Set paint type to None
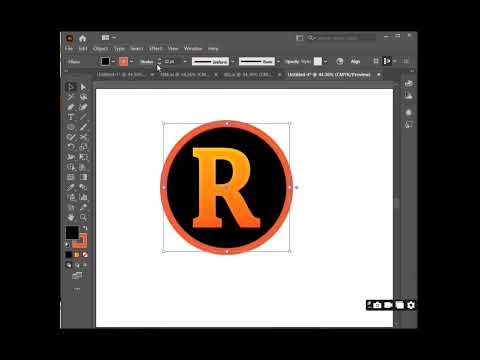480x360 pixels. [85, 255]
